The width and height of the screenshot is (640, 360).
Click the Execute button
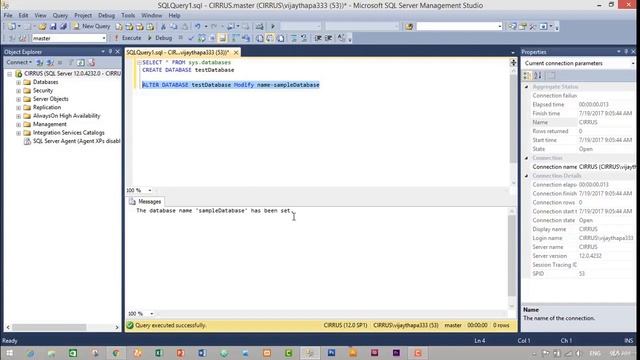point(128,38)
